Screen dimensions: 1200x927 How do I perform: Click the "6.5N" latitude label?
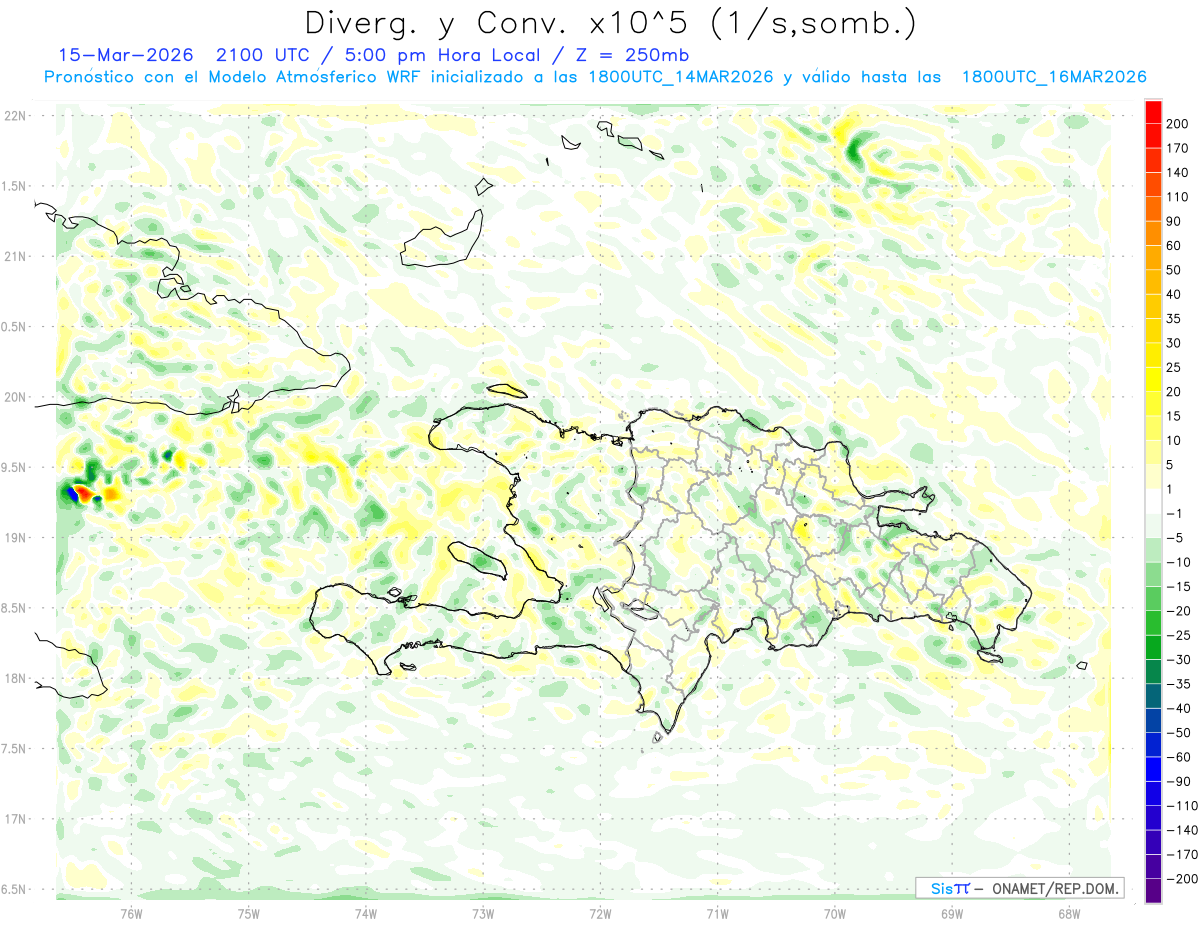(13, 889)
